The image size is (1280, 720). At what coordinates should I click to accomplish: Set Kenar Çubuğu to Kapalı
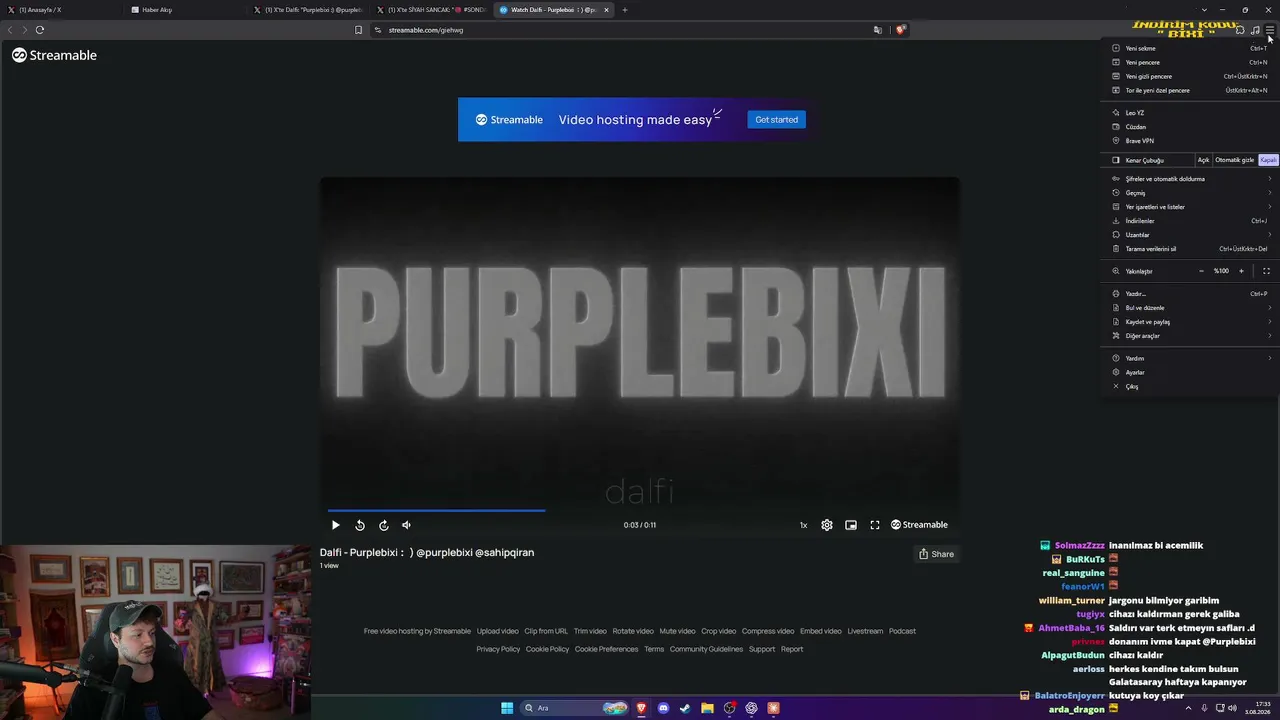[x=1268, y=160]
